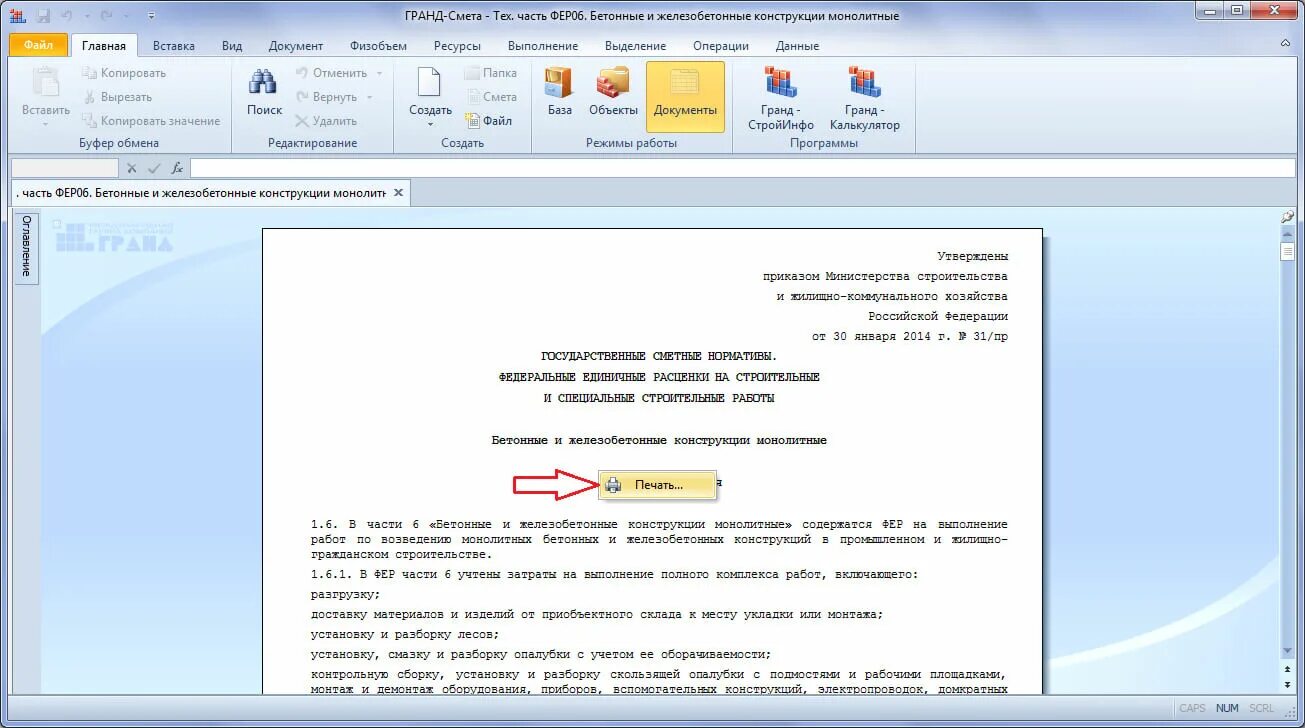
Task: Open the Оглавление side panel
Action: point(26,247)
